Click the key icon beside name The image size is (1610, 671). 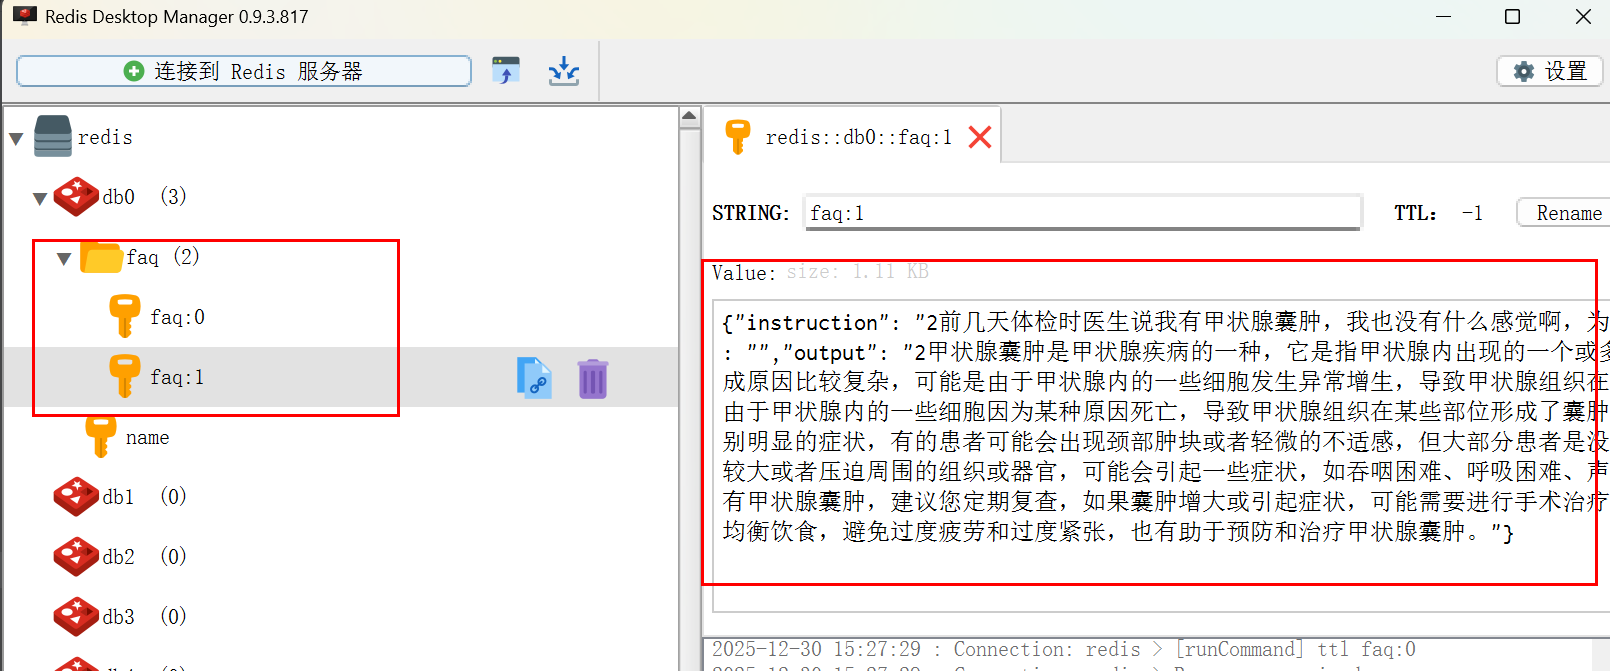click(x=101, y=436)
